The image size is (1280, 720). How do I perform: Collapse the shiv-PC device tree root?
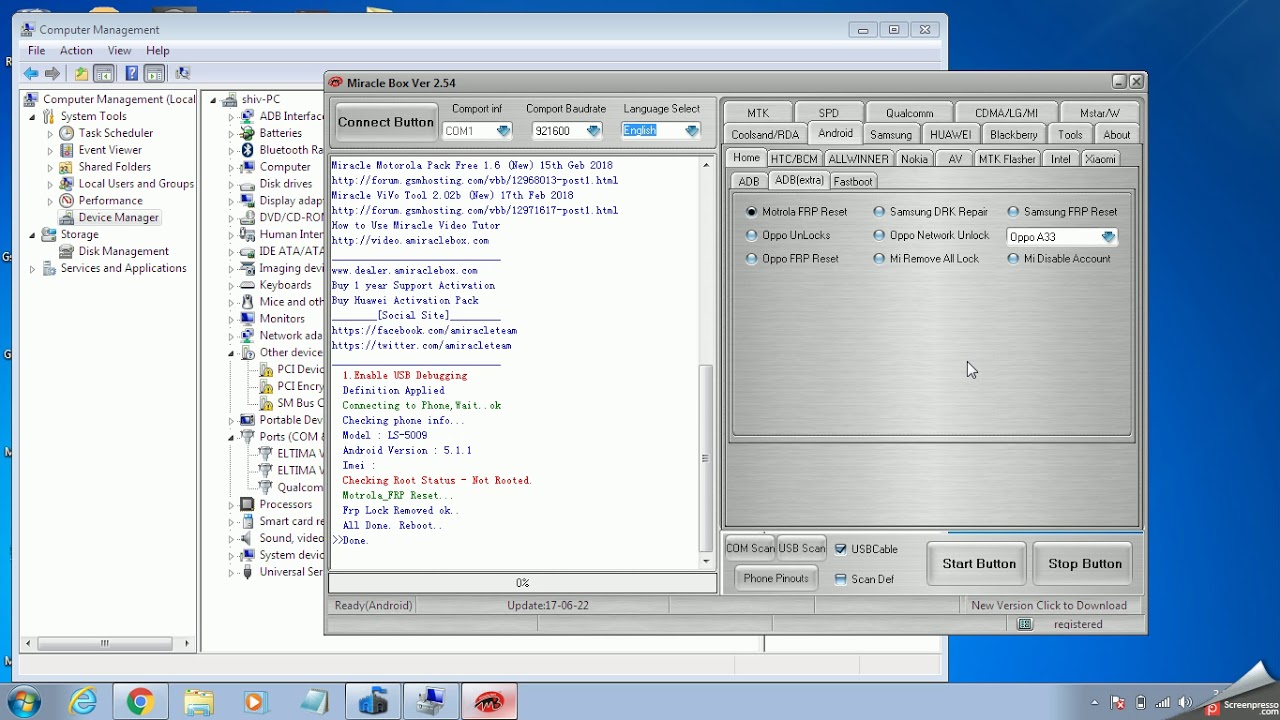coord(213,100)
